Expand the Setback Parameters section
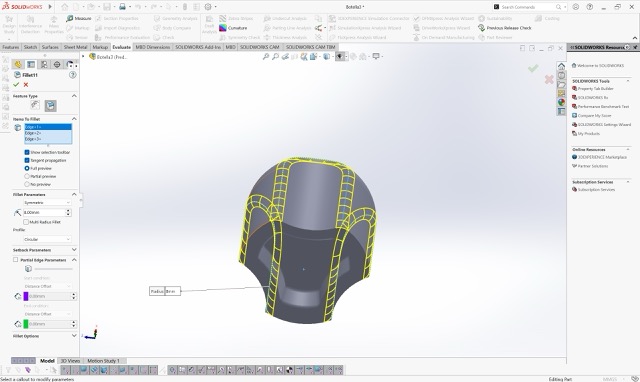This screenshot has height=382, width=640. 74,250
